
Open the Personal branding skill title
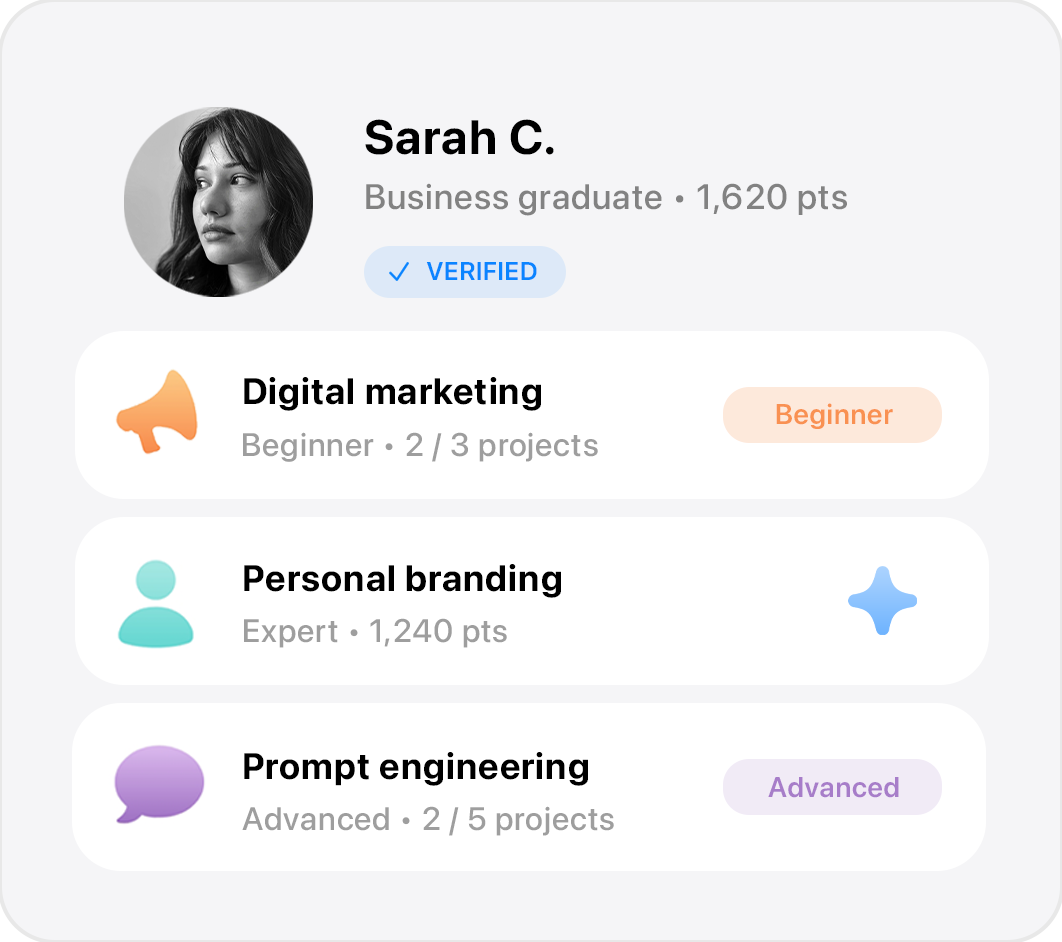coord(402,579)
